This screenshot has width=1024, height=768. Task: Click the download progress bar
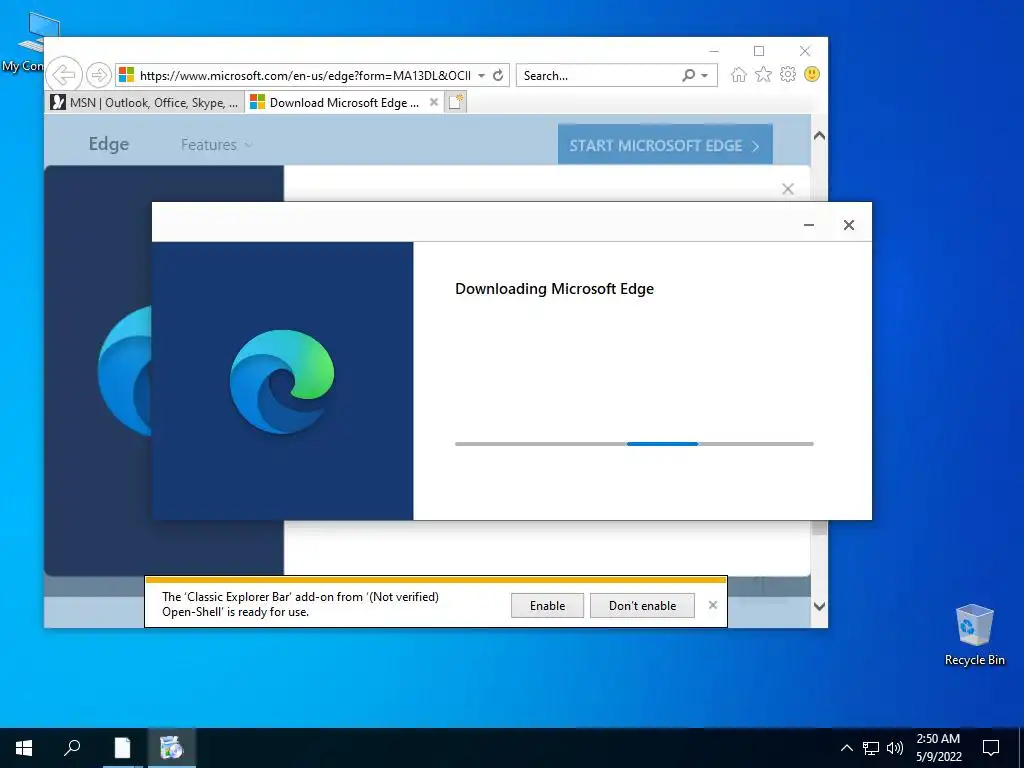634,444
